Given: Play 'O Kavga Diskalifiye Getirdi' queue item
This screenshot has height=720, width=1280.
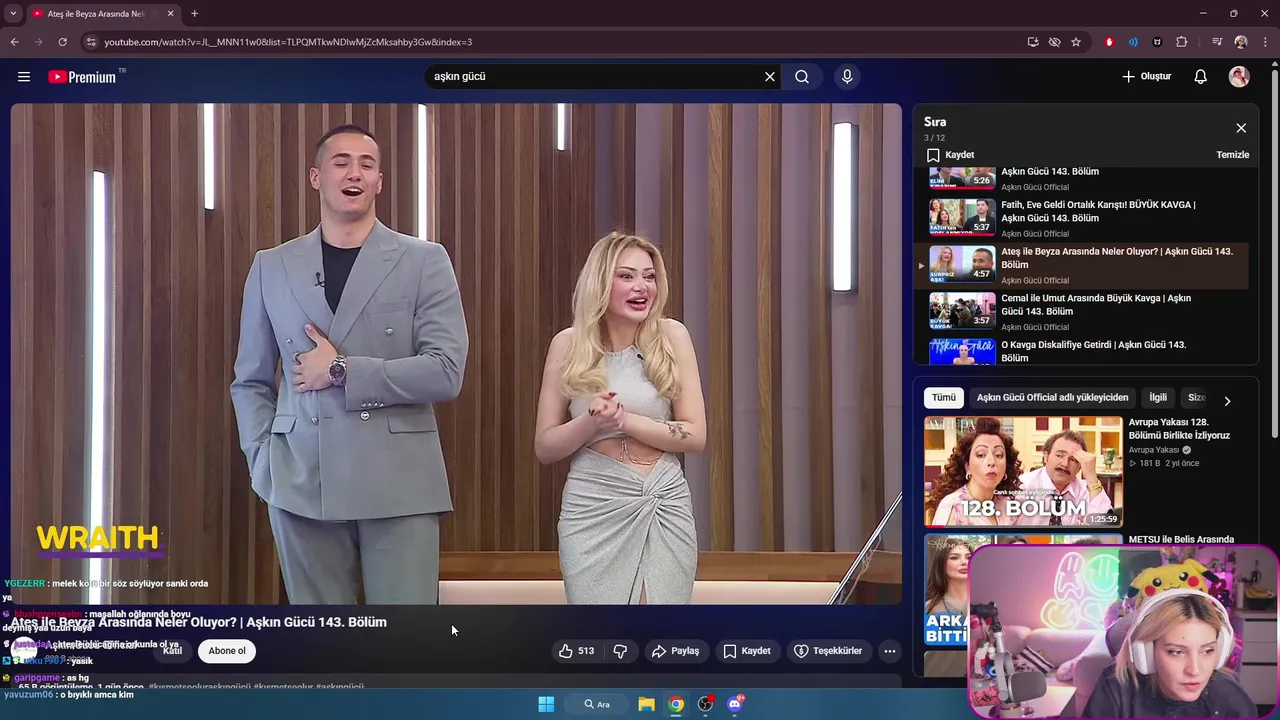Looking at the screenshot, I should [1084, 351].
